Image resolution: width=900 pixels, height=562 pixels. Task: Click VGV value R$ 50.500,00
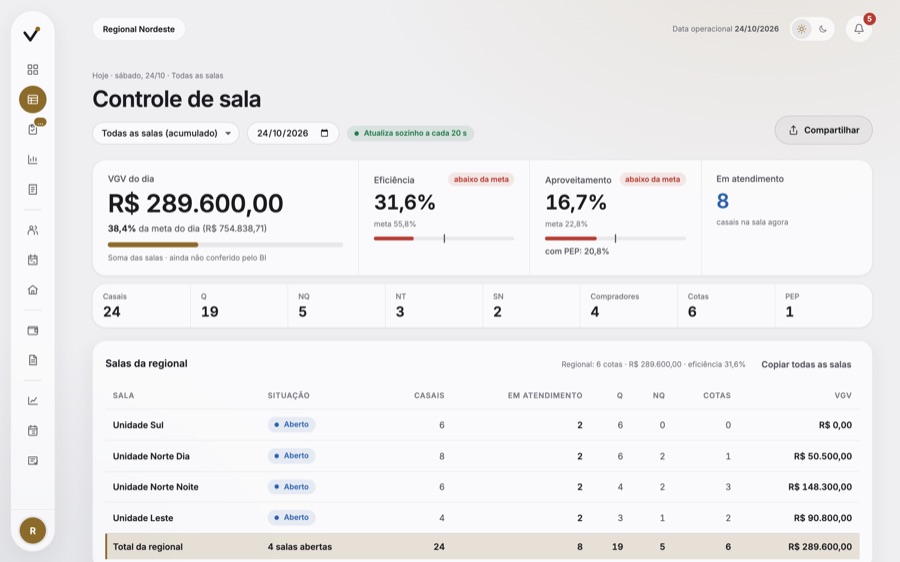823,456
